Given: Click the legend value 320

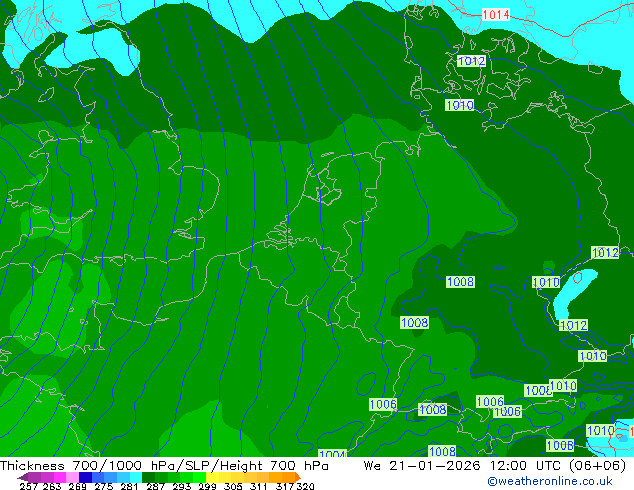Looking at the screenshot, I should (x=305, y=486).
